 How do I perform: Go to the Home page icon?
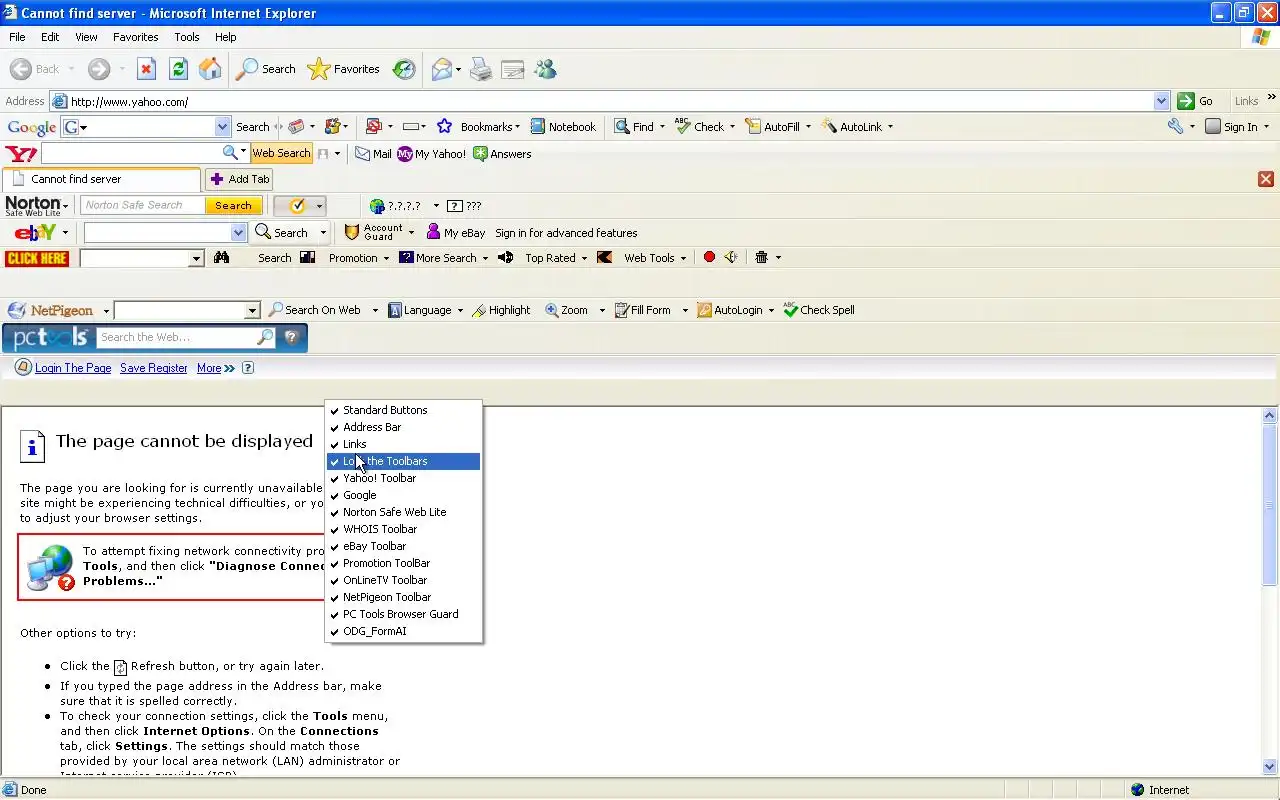tap(210, 69)
